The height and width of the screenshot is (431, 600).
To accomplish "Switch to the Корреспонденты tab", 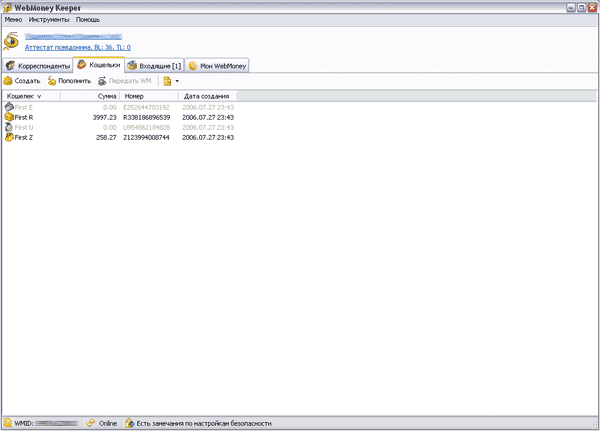I will (38, 66).
